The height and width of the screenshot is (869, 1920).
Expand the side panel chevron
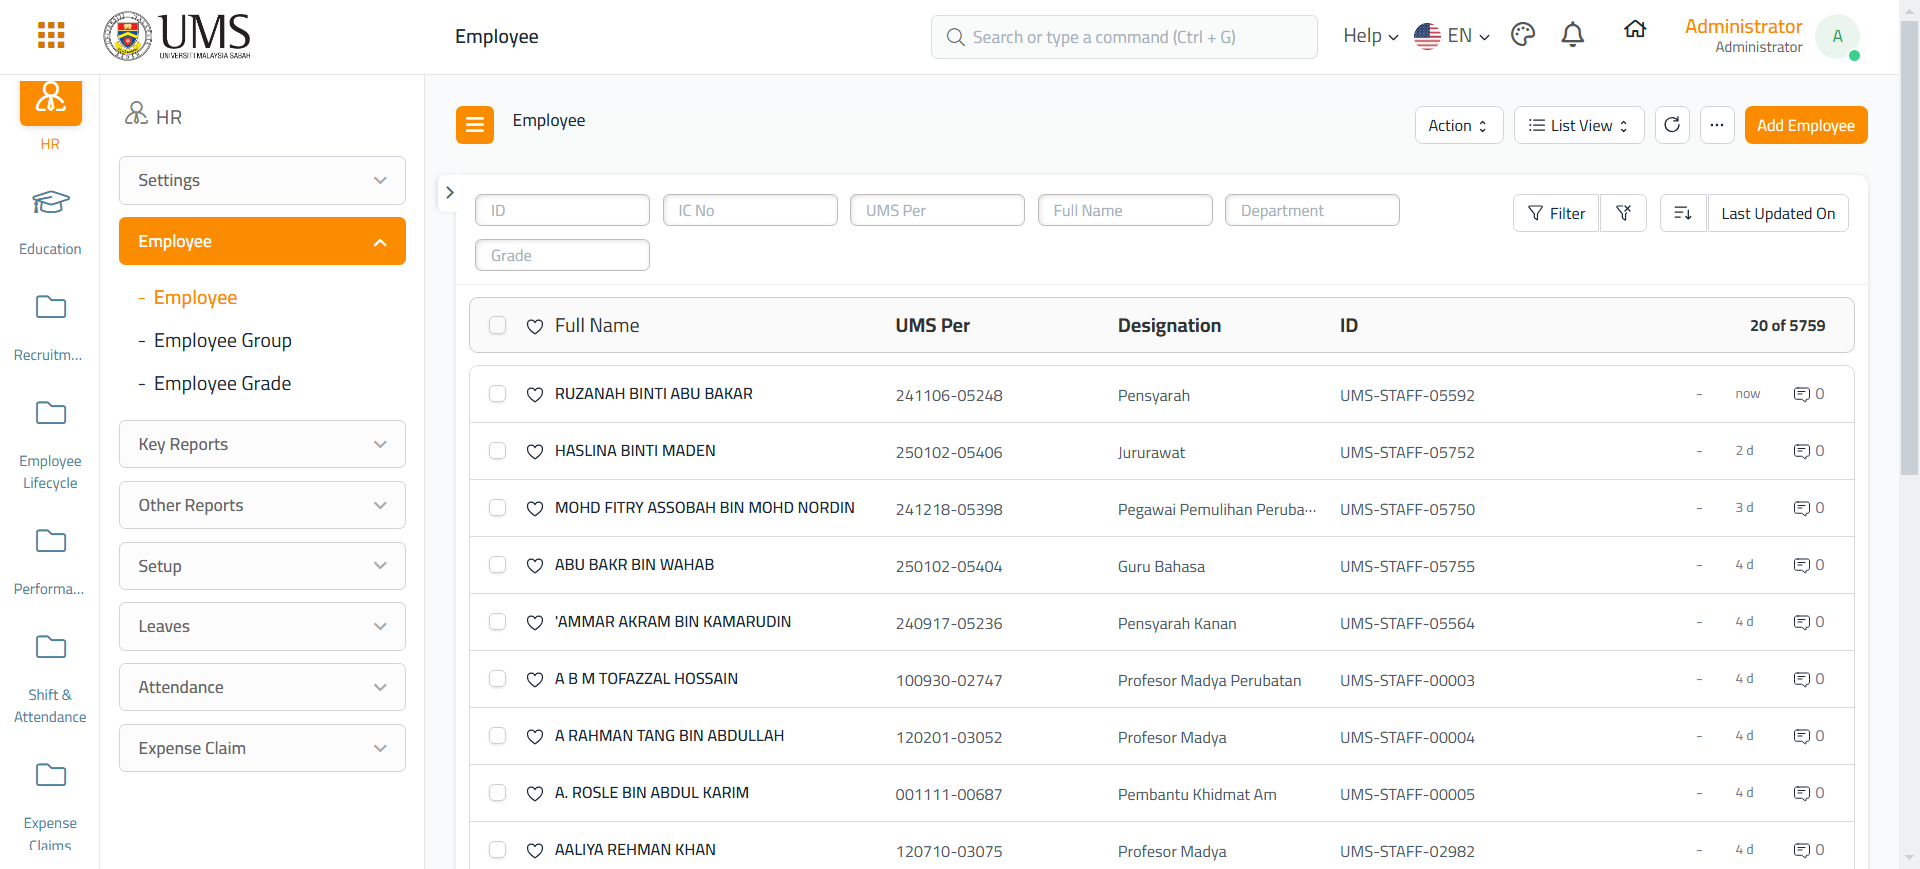450,192
